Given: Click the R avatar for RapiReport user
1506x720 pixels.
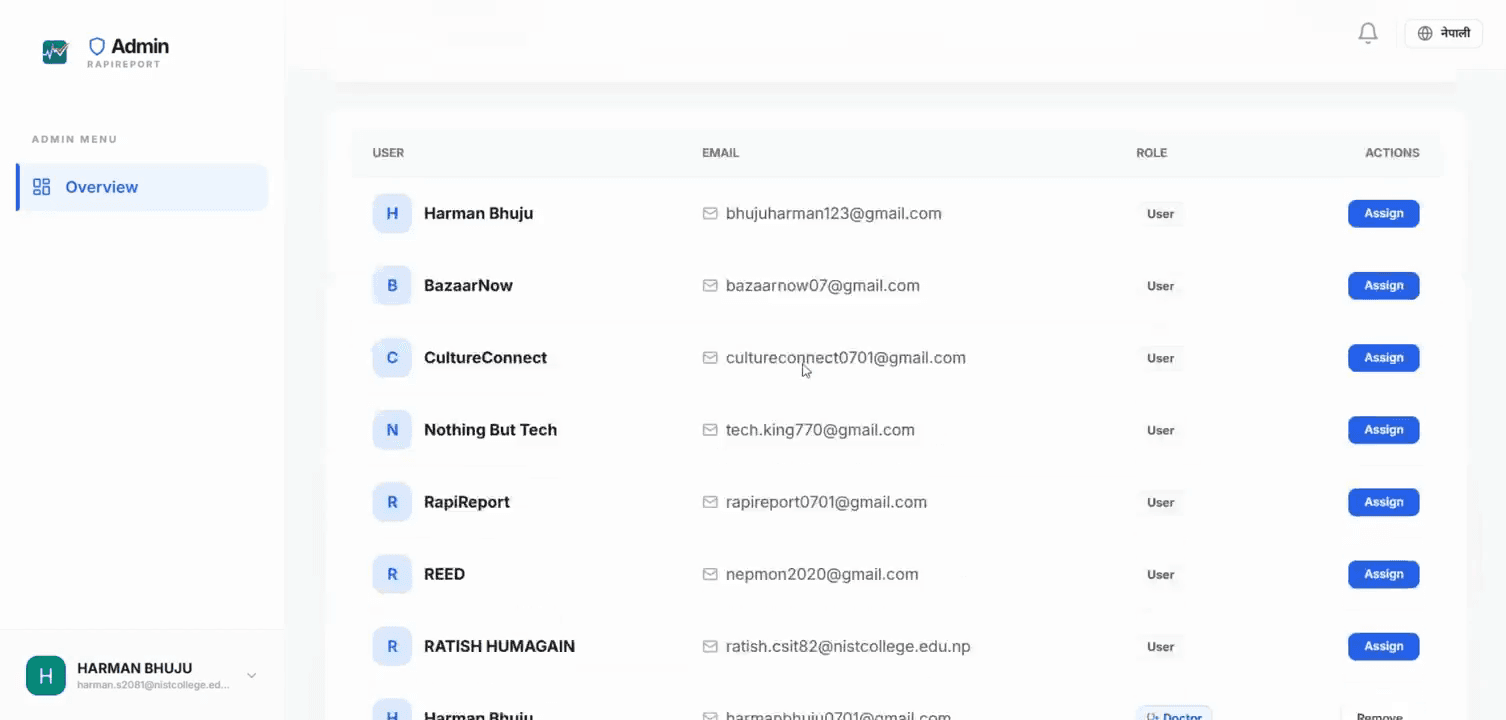Looking at the screenshot, I should (x=392, y=502).
